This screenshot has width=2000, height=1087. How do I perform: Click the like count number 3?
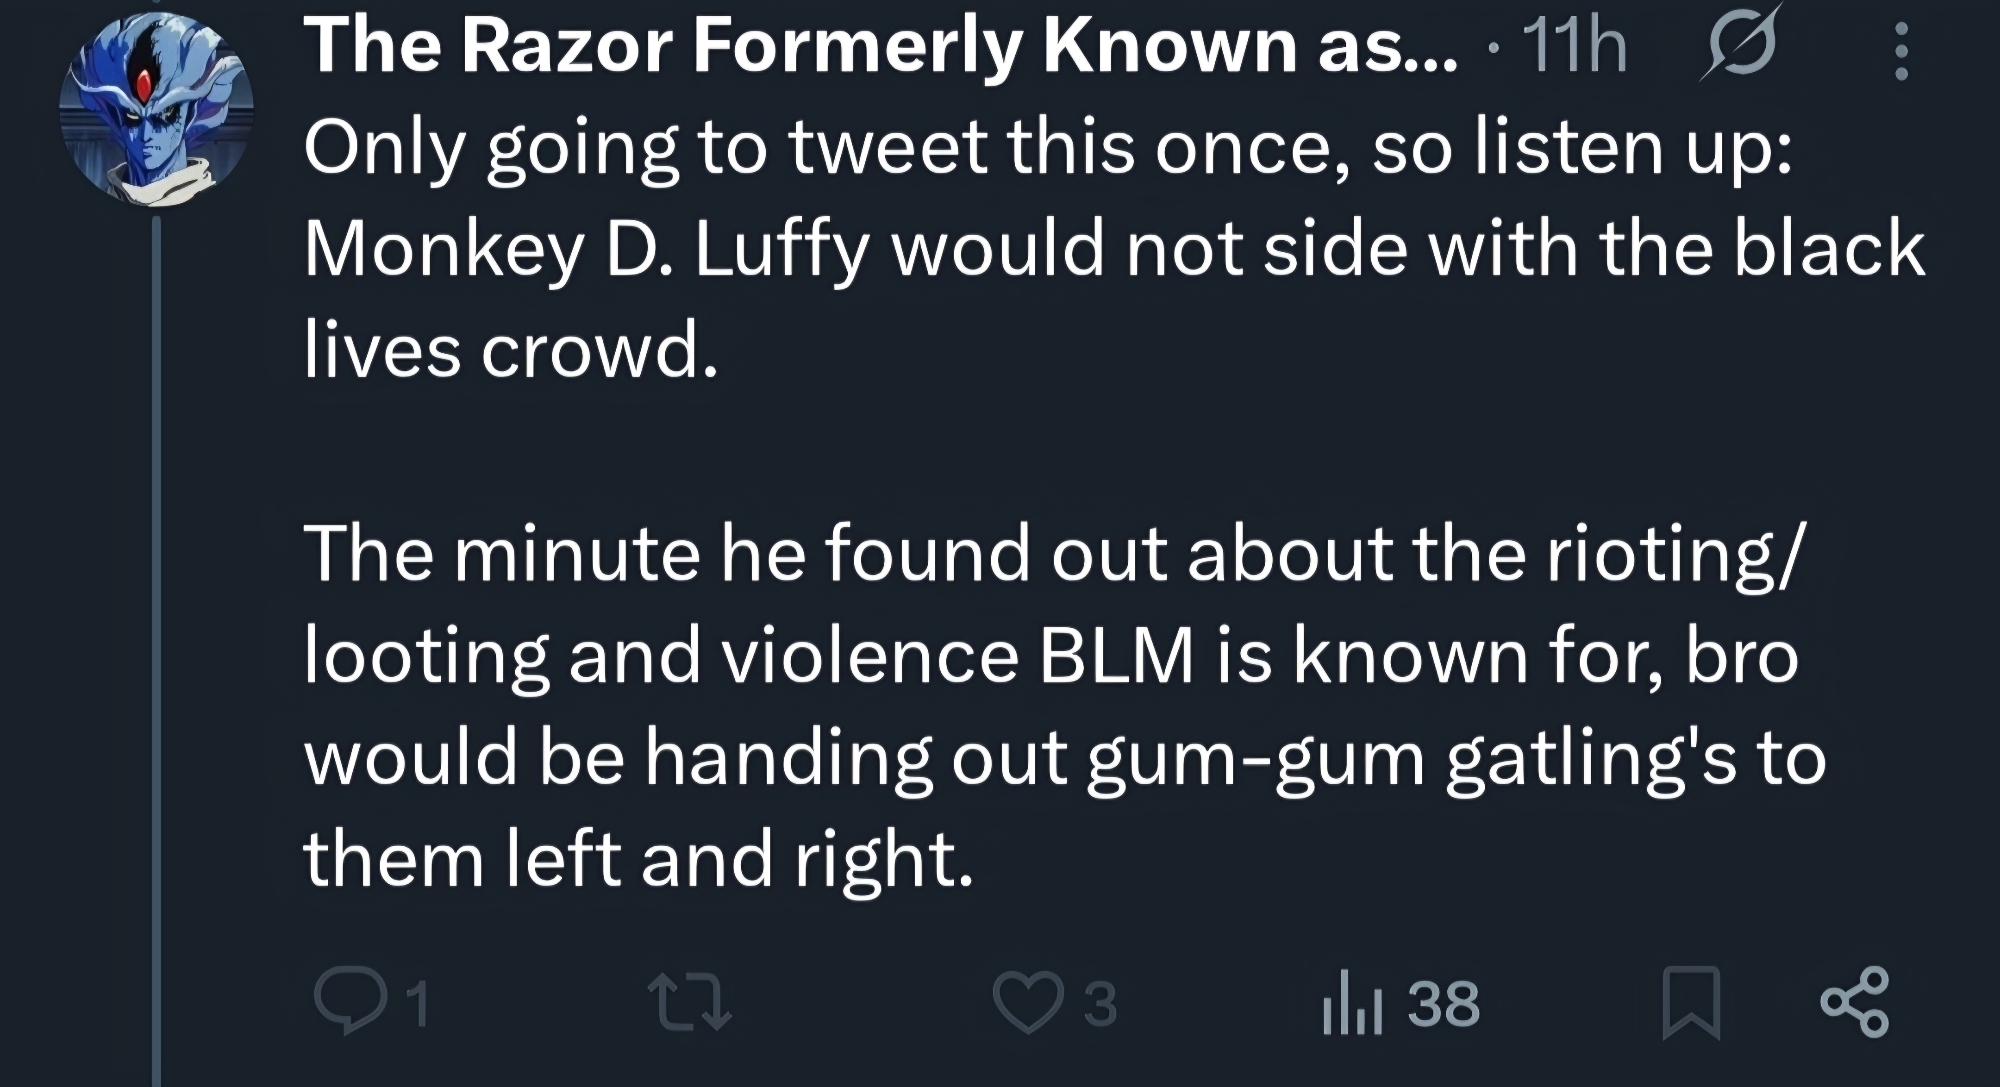pos(1100,1004)
